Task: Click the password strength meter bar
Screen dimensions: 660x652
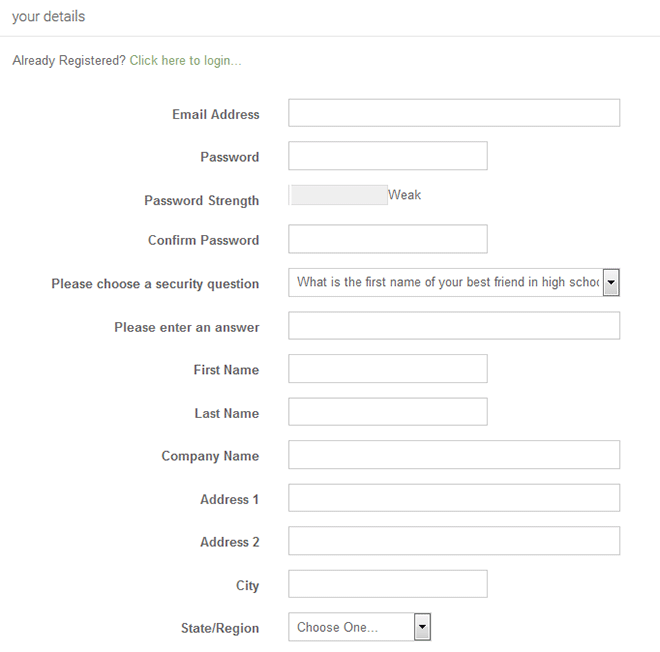Action: click(x=337, y=195)
